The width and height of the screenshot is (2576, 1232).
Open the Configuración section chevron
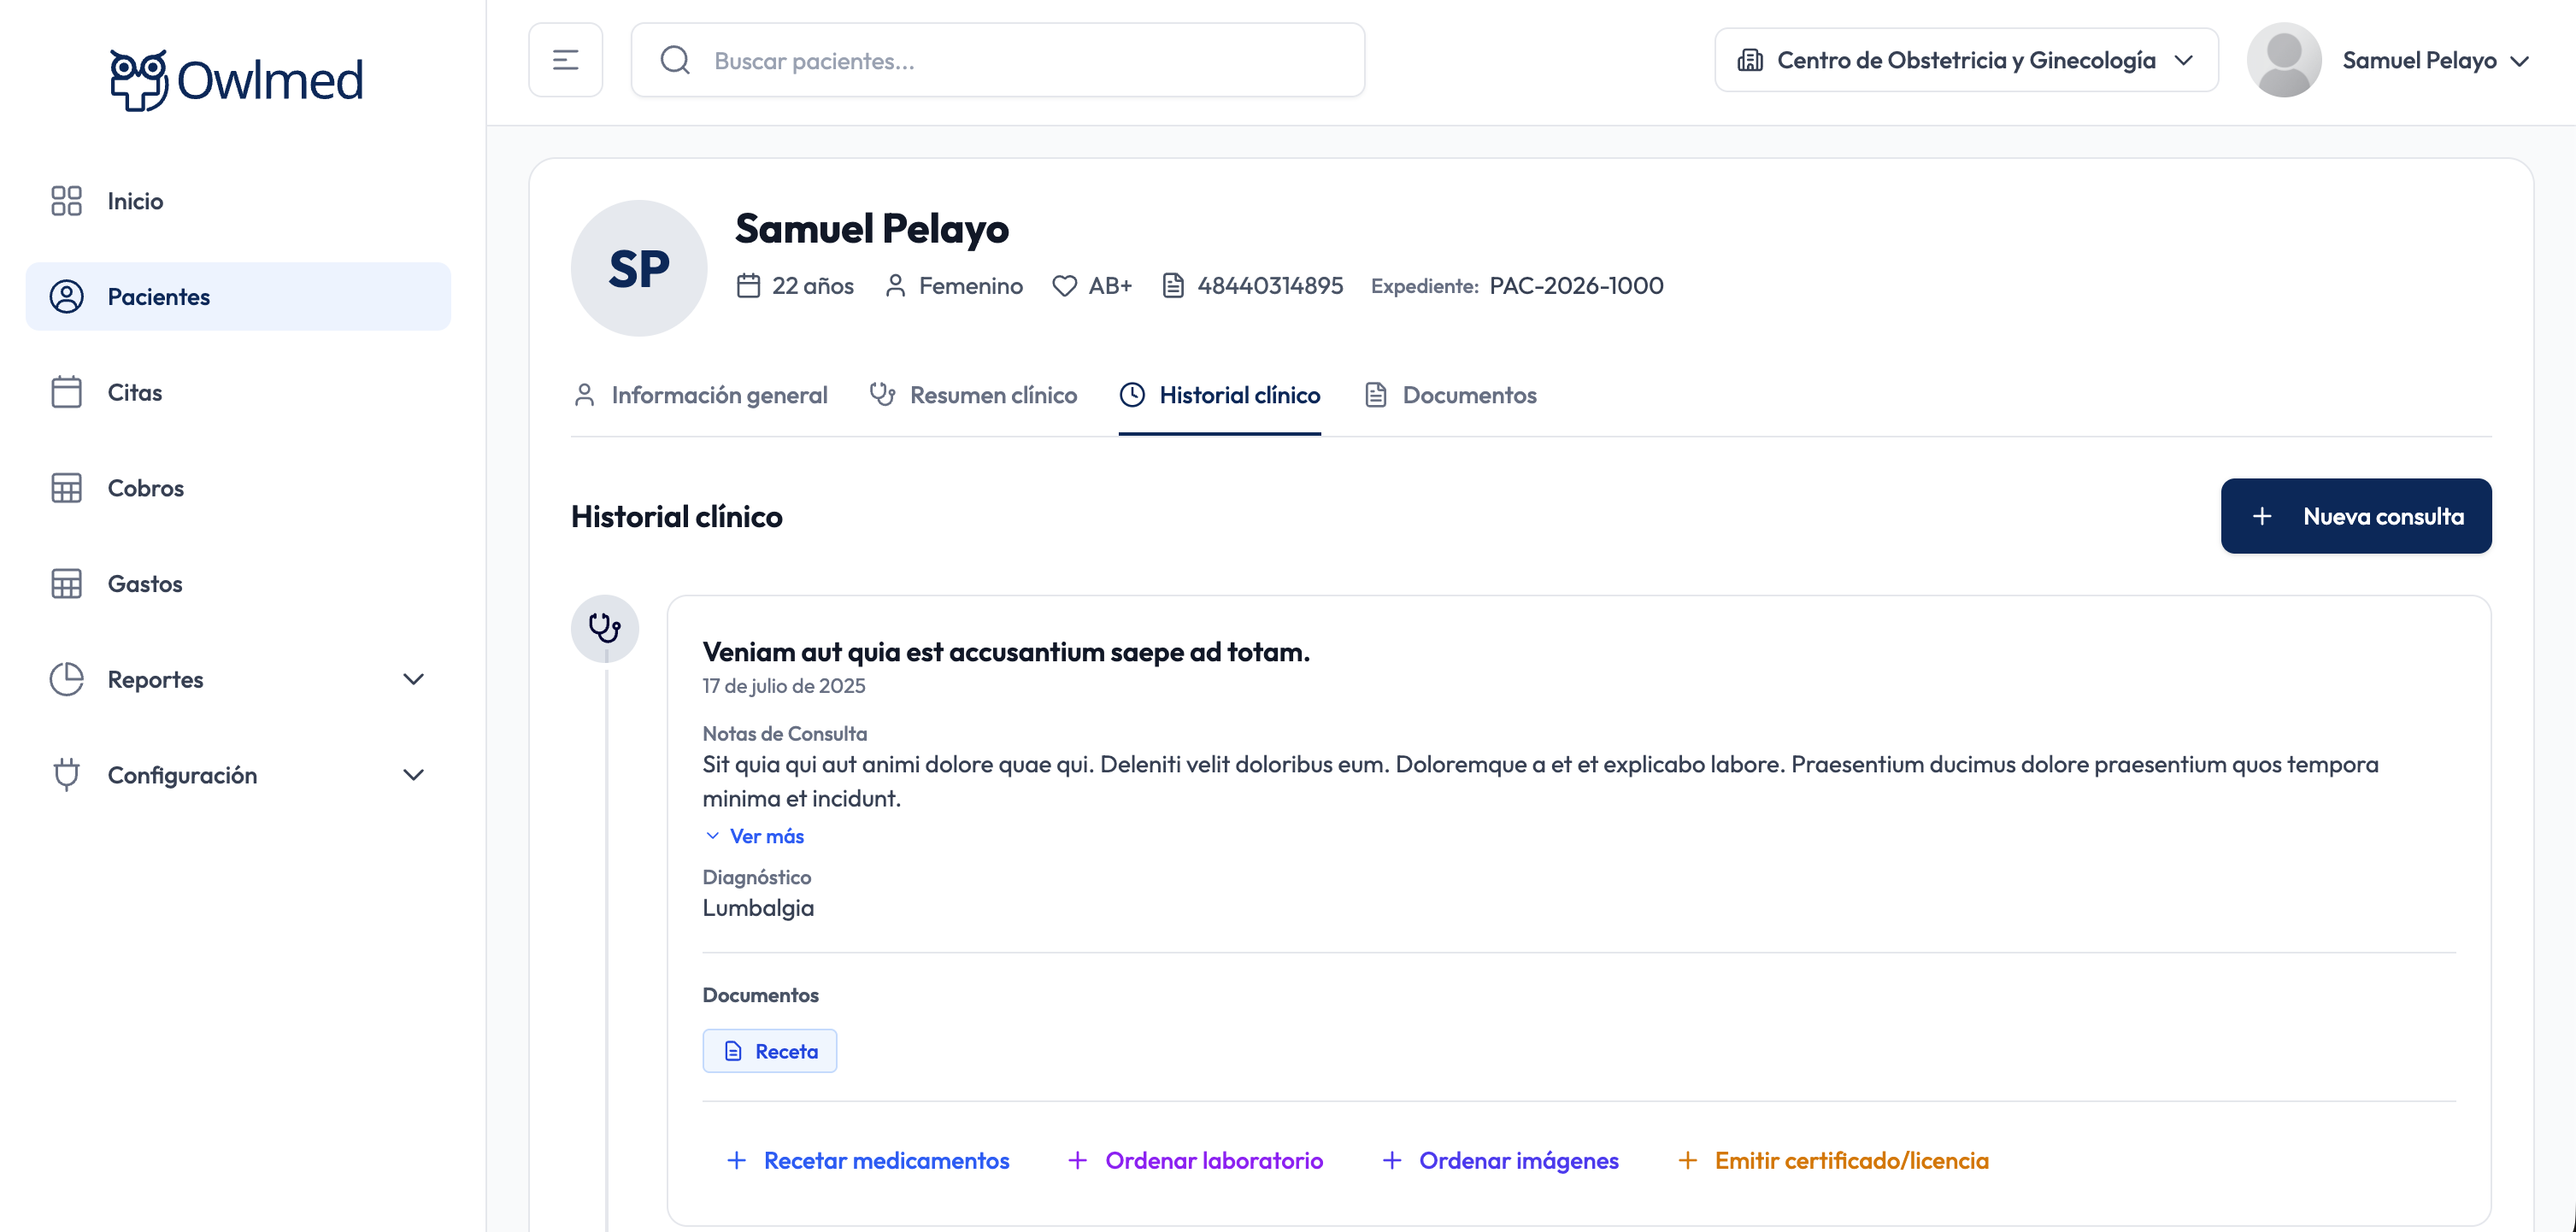414,774
